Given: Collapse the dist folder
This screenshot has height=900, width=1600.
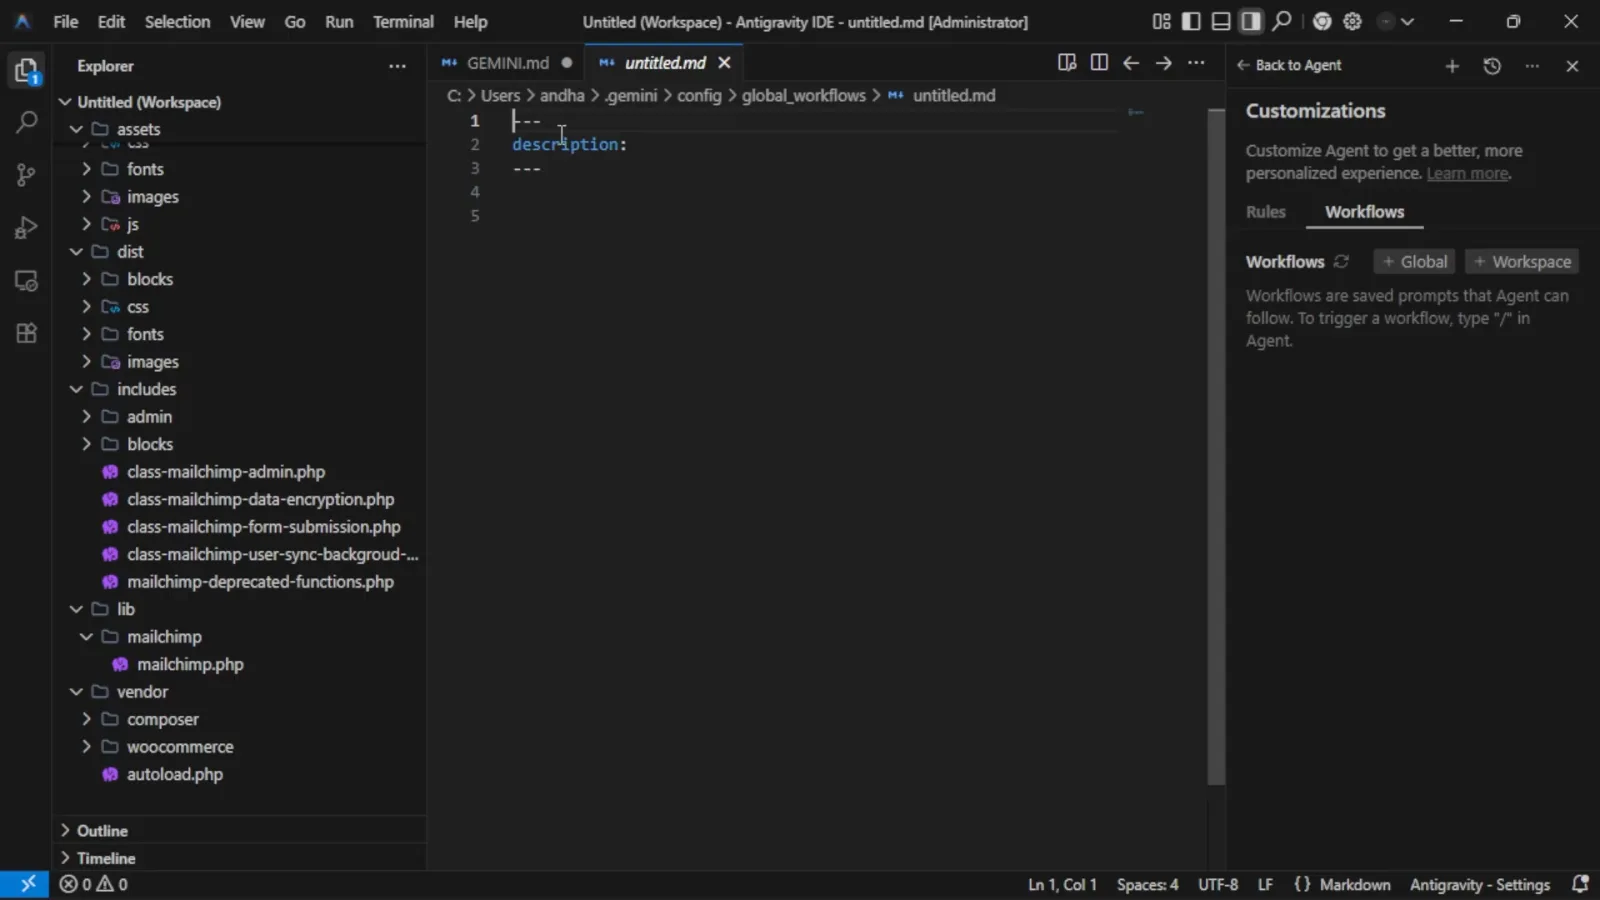Looking at the screenshot, I should pos(76,252).
